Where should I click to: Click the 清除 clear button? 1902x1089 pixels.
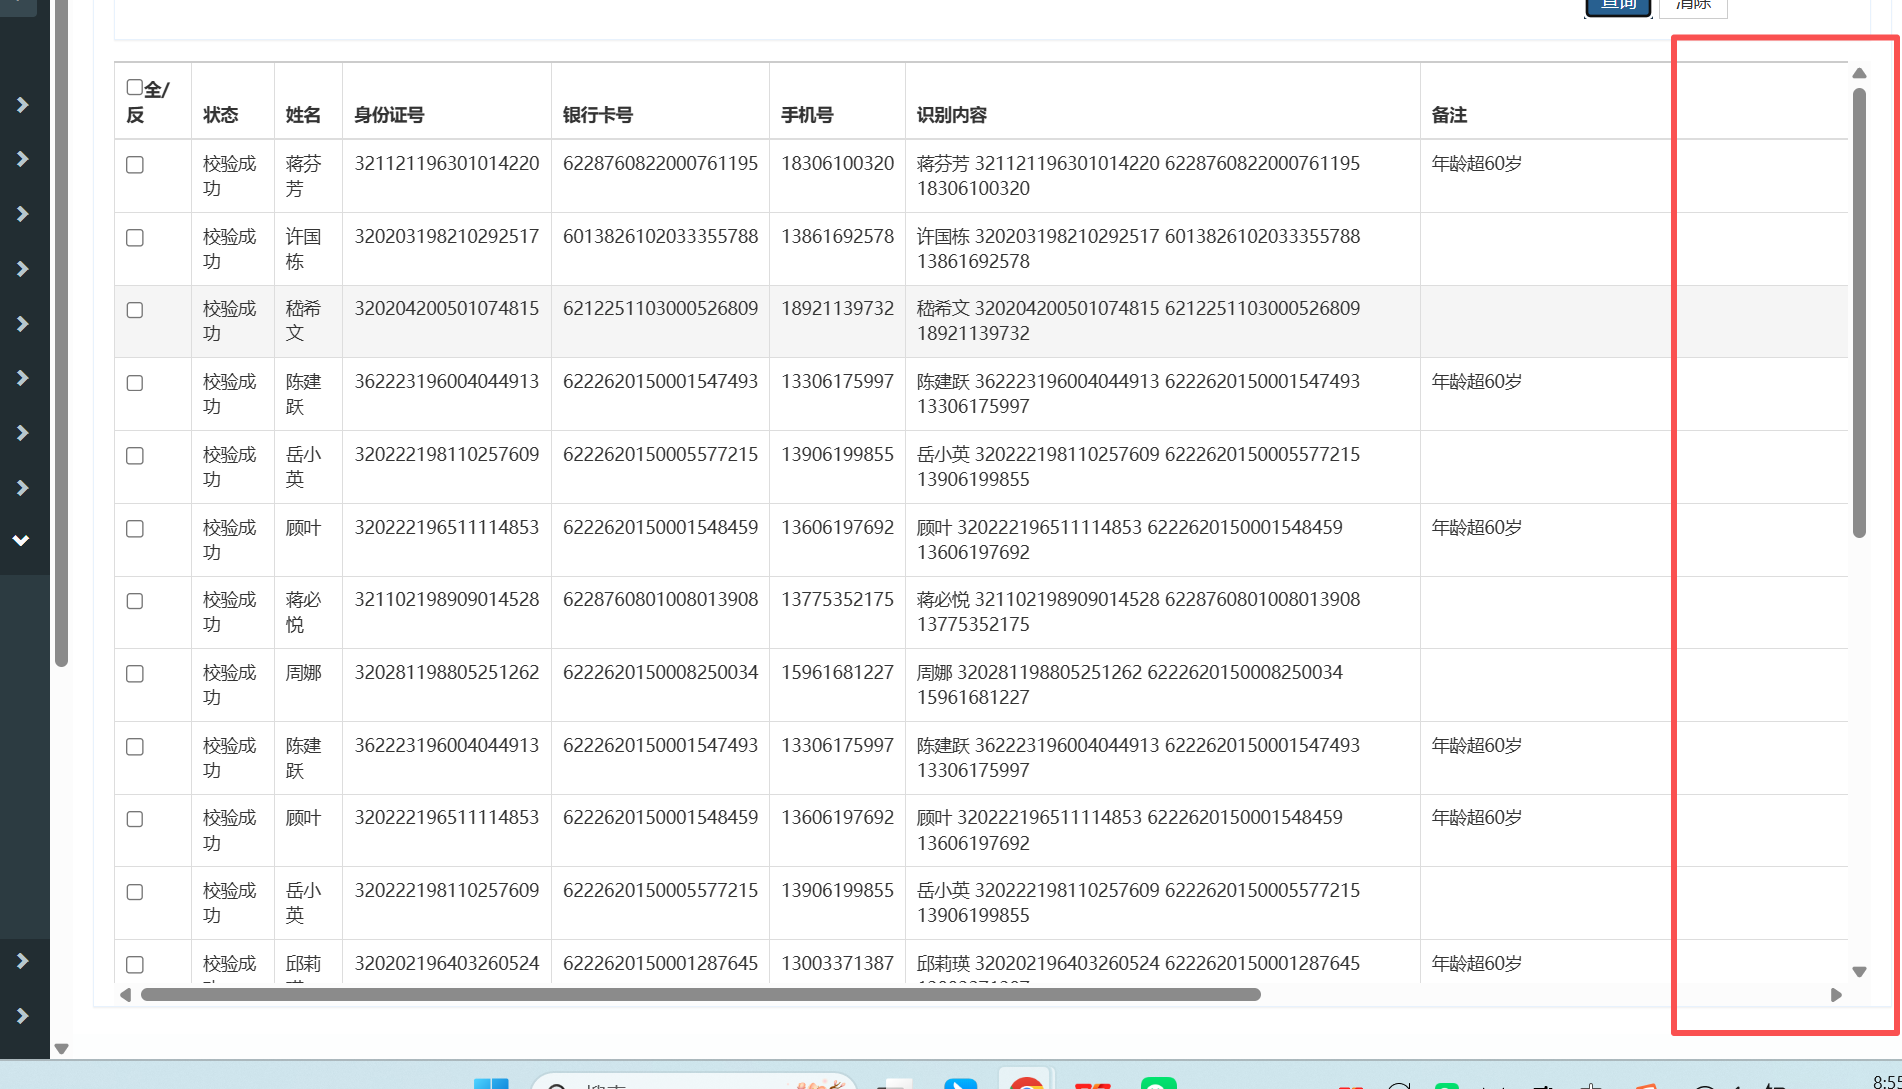(x=1693, y=6)
